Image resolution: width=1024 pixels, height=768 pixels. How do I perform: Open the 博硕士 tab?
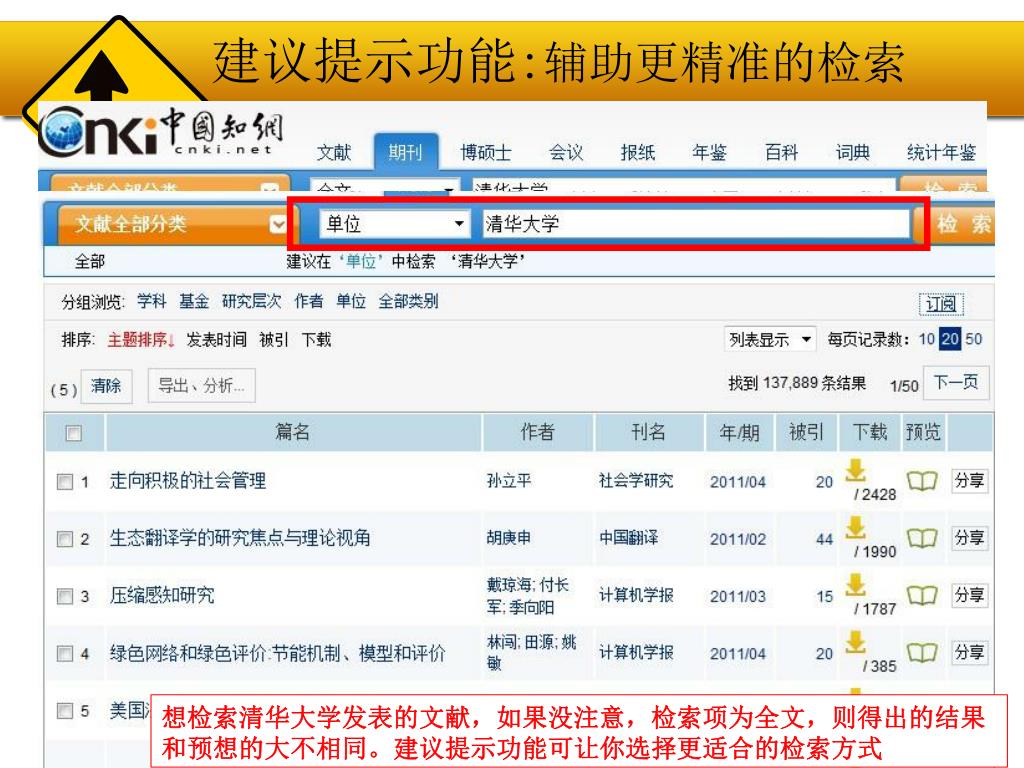(x=485, y=153)
